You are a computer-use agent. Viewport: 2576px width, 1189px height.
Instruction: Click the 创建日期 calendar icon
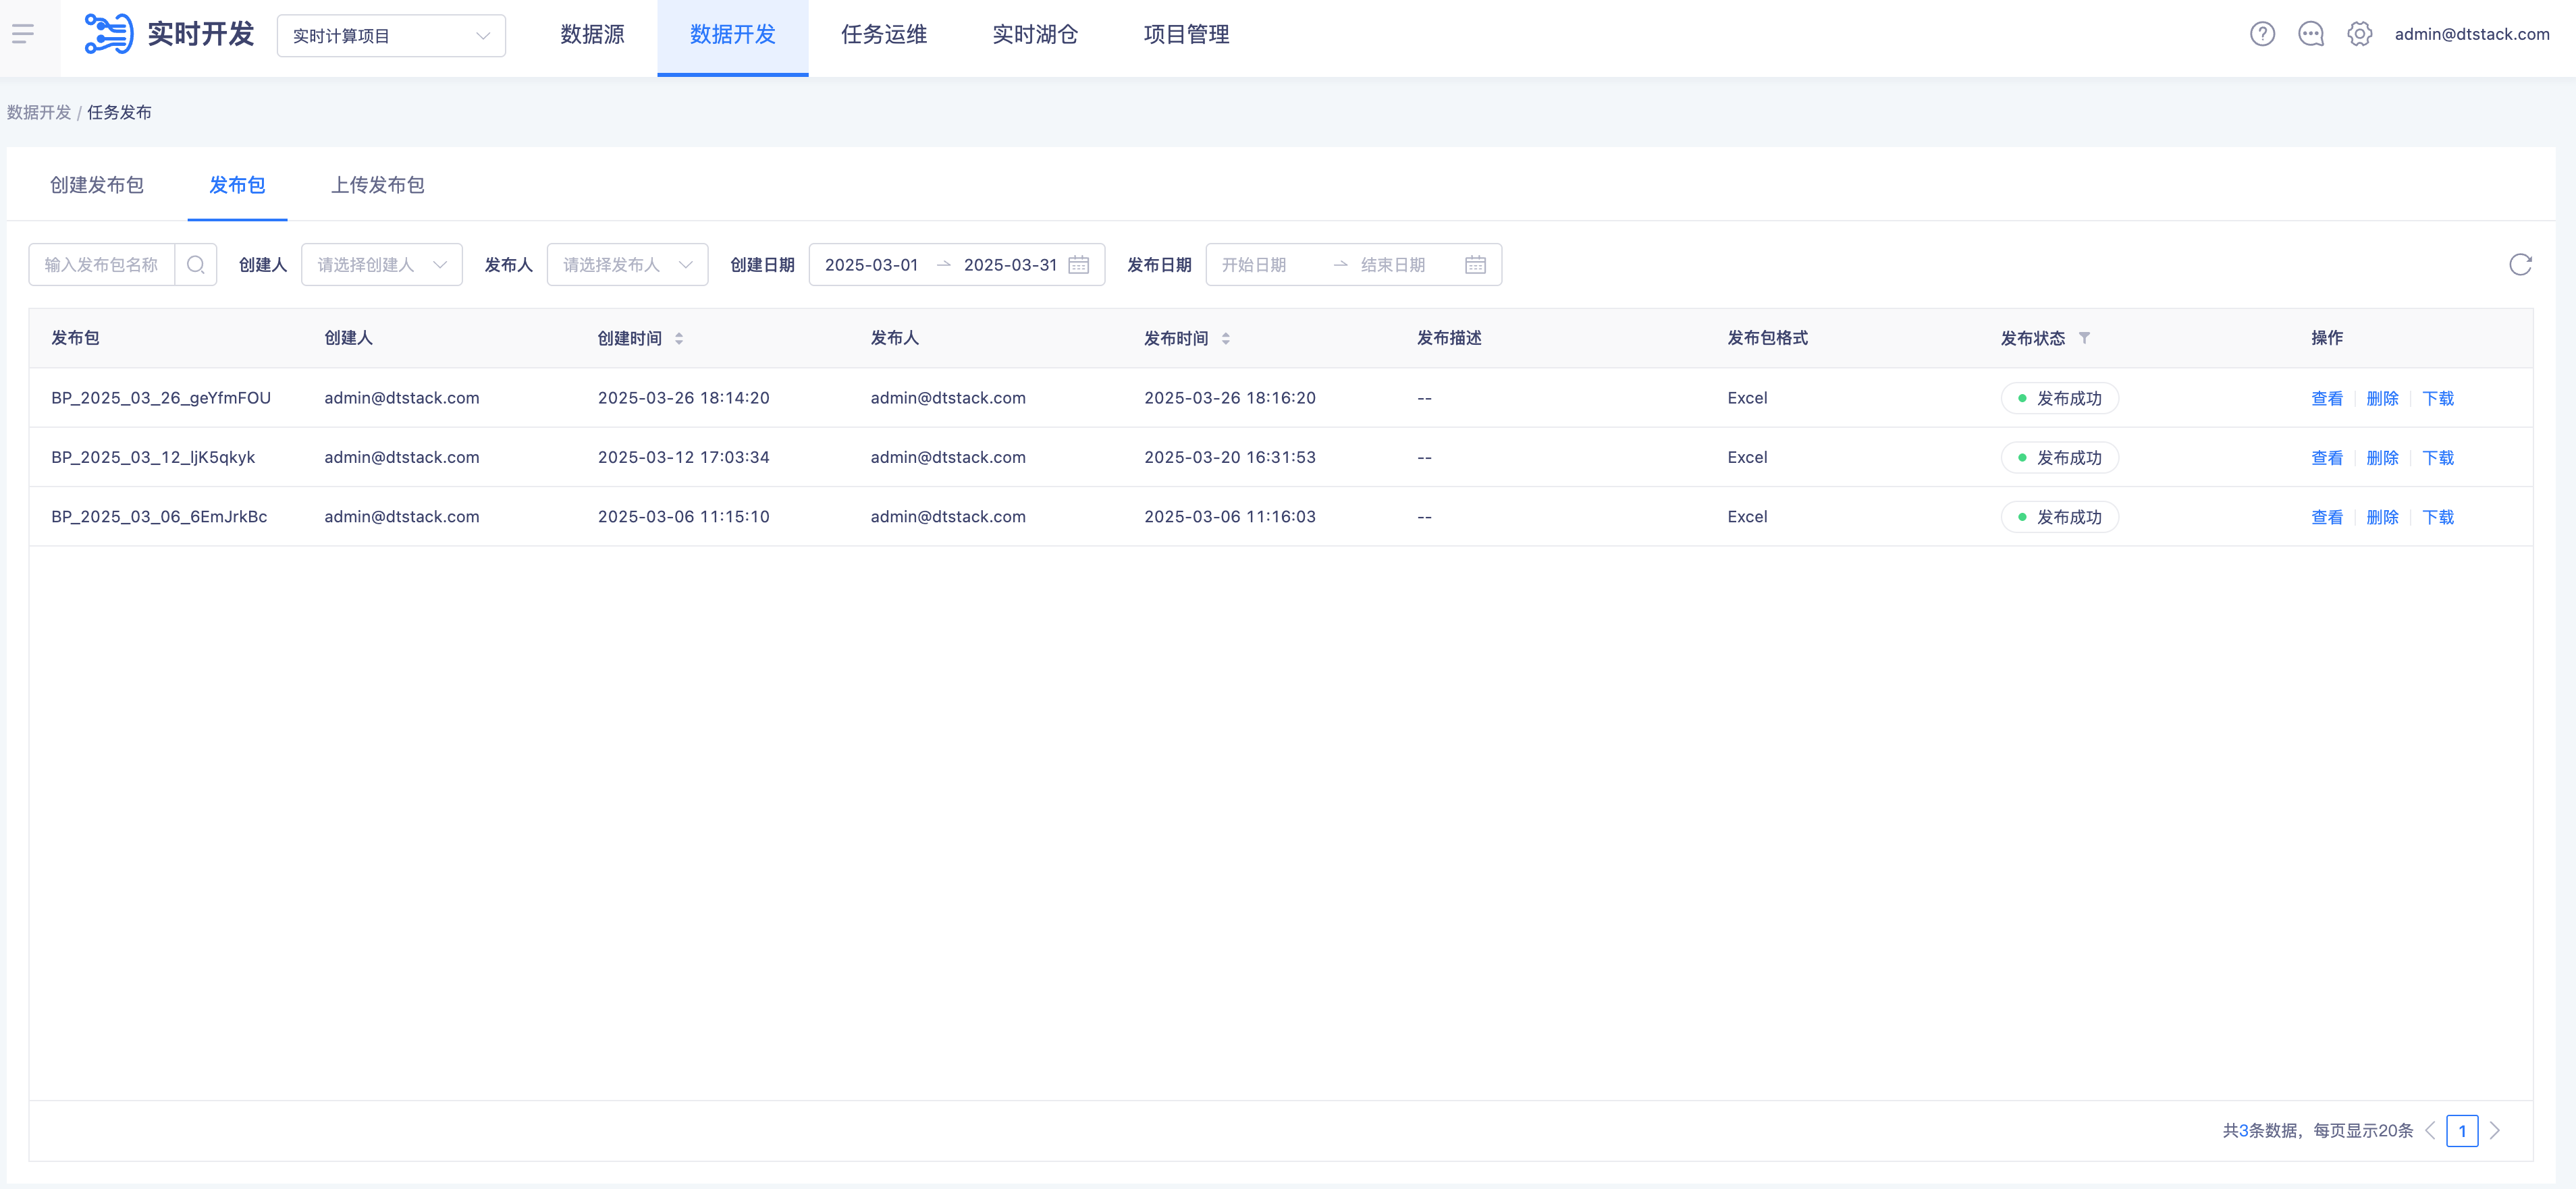click(1078, 265)
